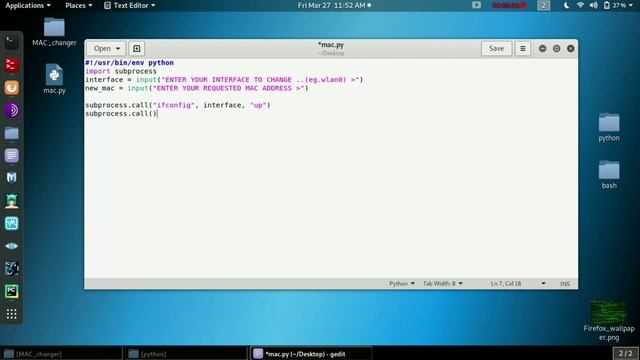Click Open to choose a file
The height and width of the screenshot is (360, 640).
[102, 49]
